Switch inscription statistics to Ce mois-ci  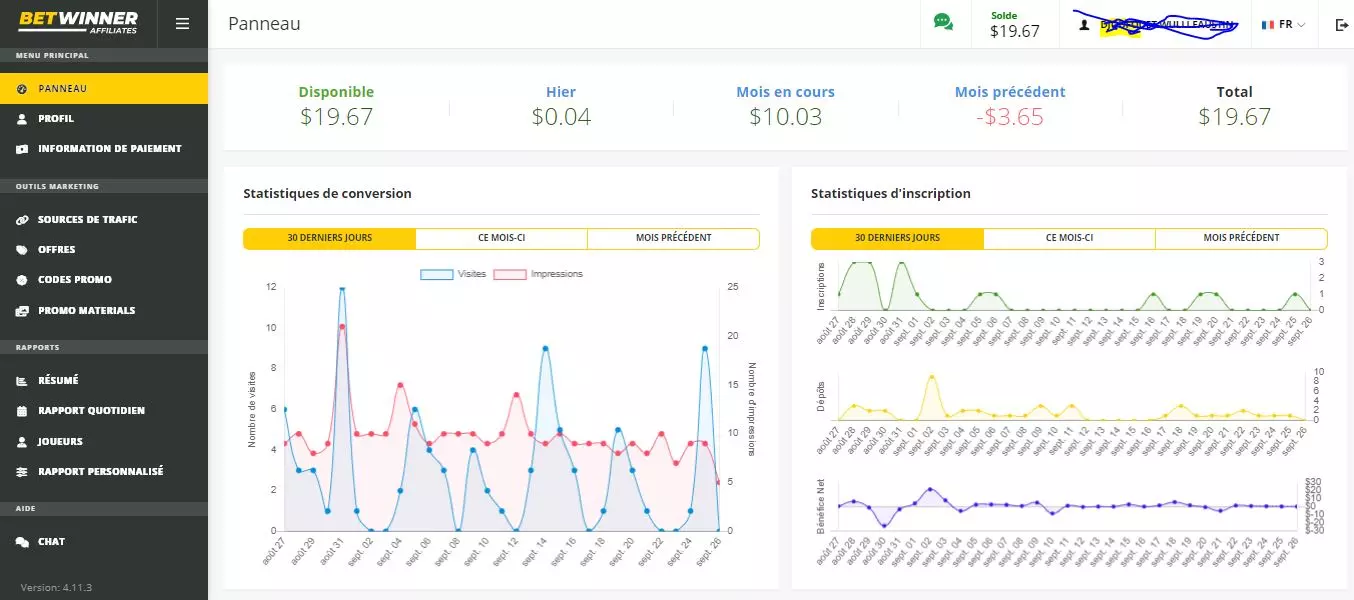(1069, 238)
